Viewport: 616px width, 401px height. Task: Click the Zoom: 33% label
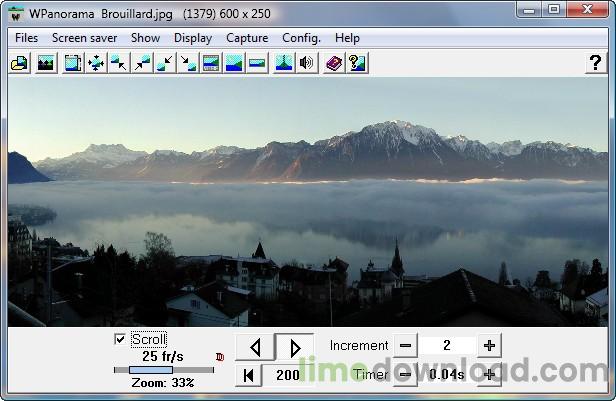(163, 383)
